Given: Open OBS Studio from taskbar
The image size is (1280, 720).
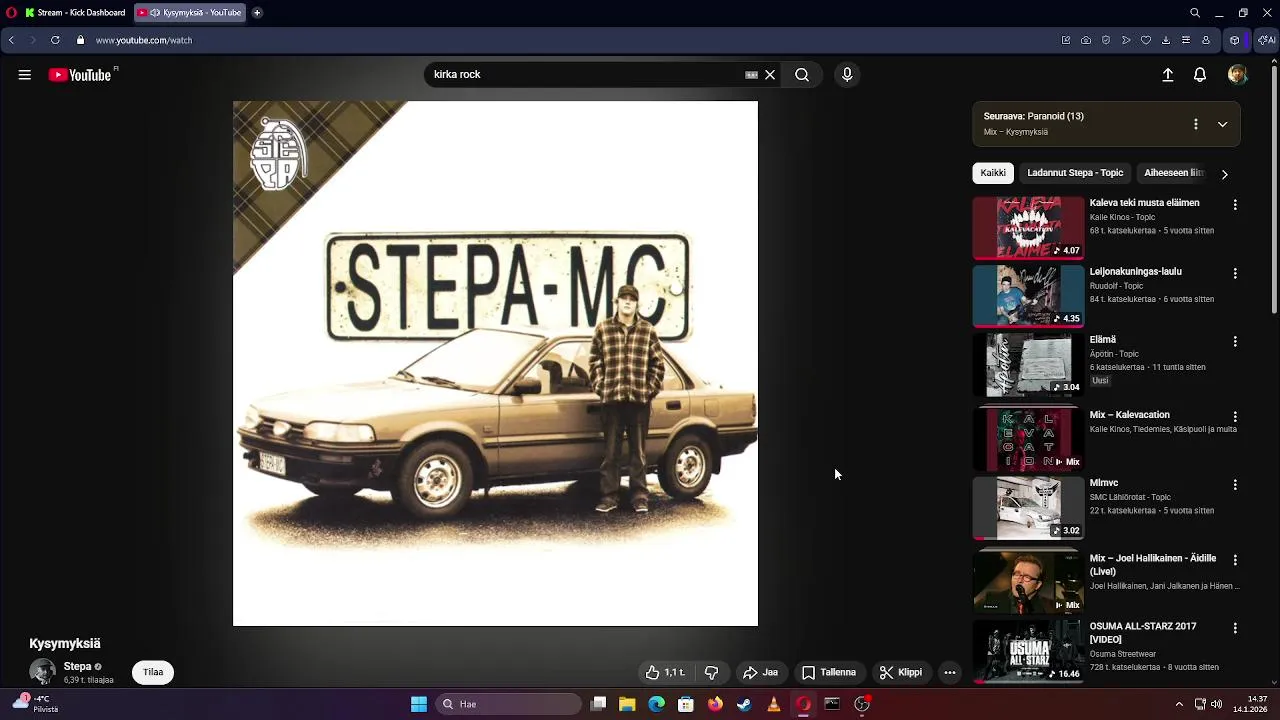Looking at the screenshot, I should tap(862, 704).
